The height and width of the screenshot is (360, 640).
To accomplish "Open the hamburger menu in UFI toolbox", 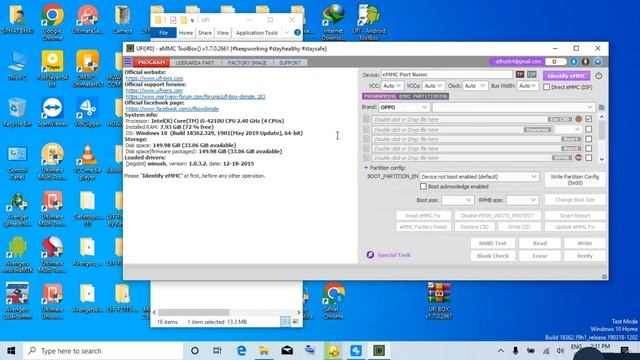I will (x=128, y=62).
